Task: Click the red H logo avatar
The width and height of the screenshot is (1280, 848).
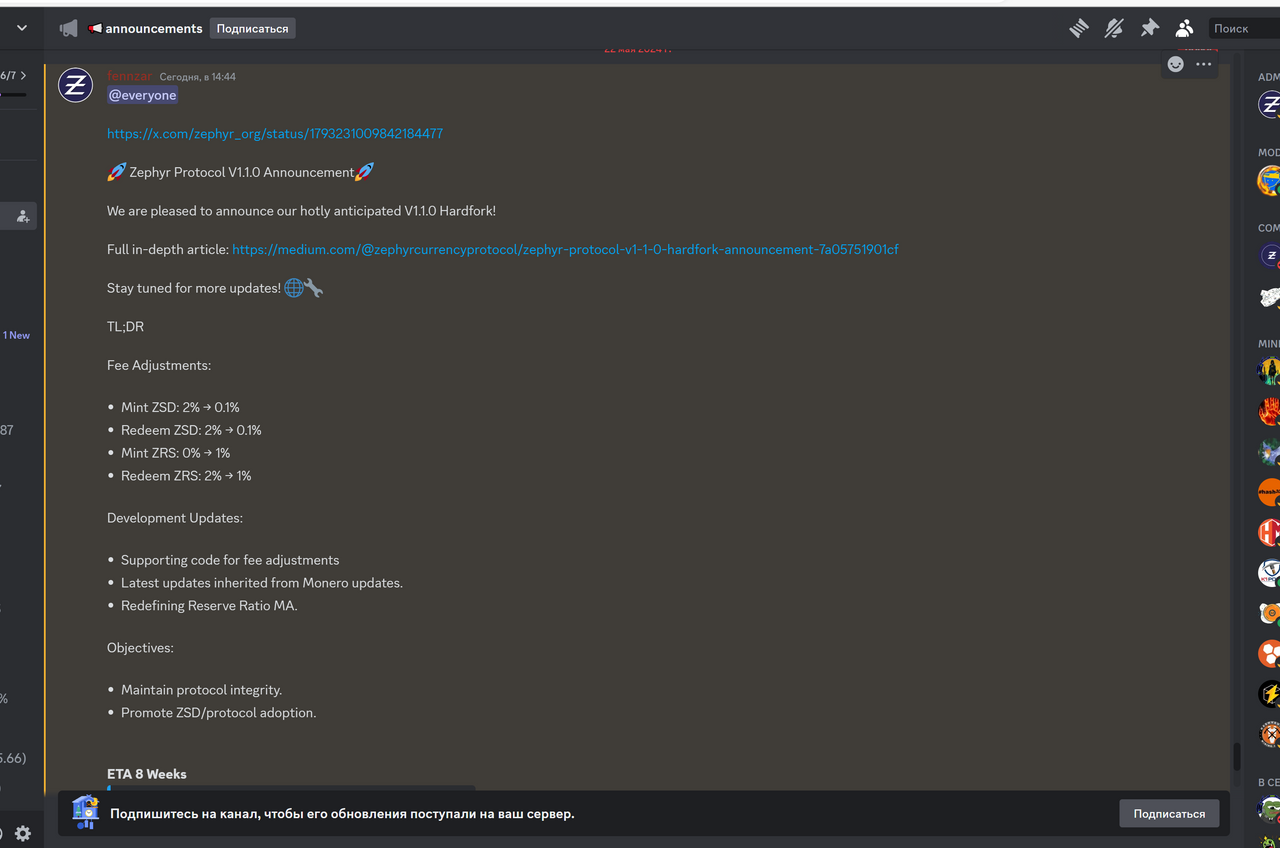Action: [x=1270, y=533]
